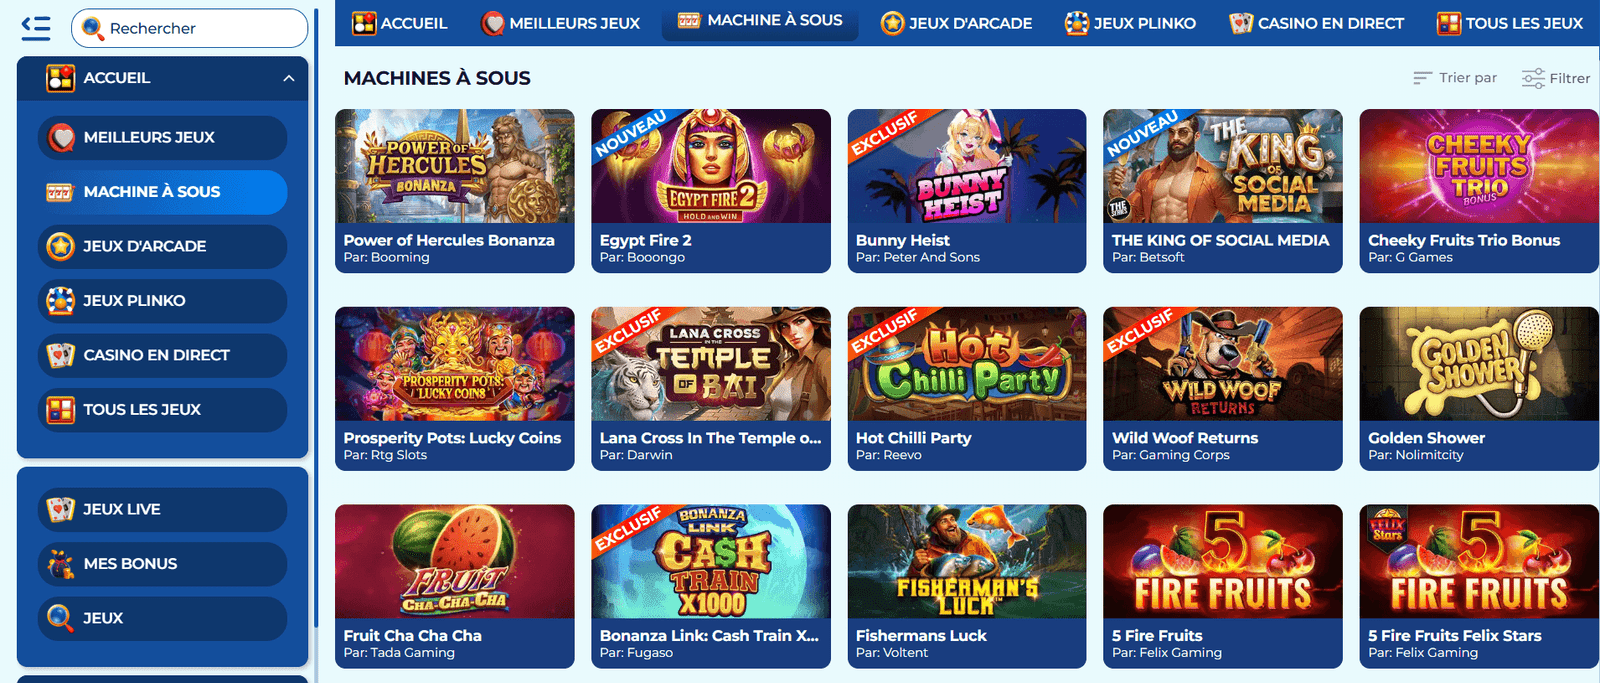Click the cards icon beside Jeux Live

[x=61, y=509]
